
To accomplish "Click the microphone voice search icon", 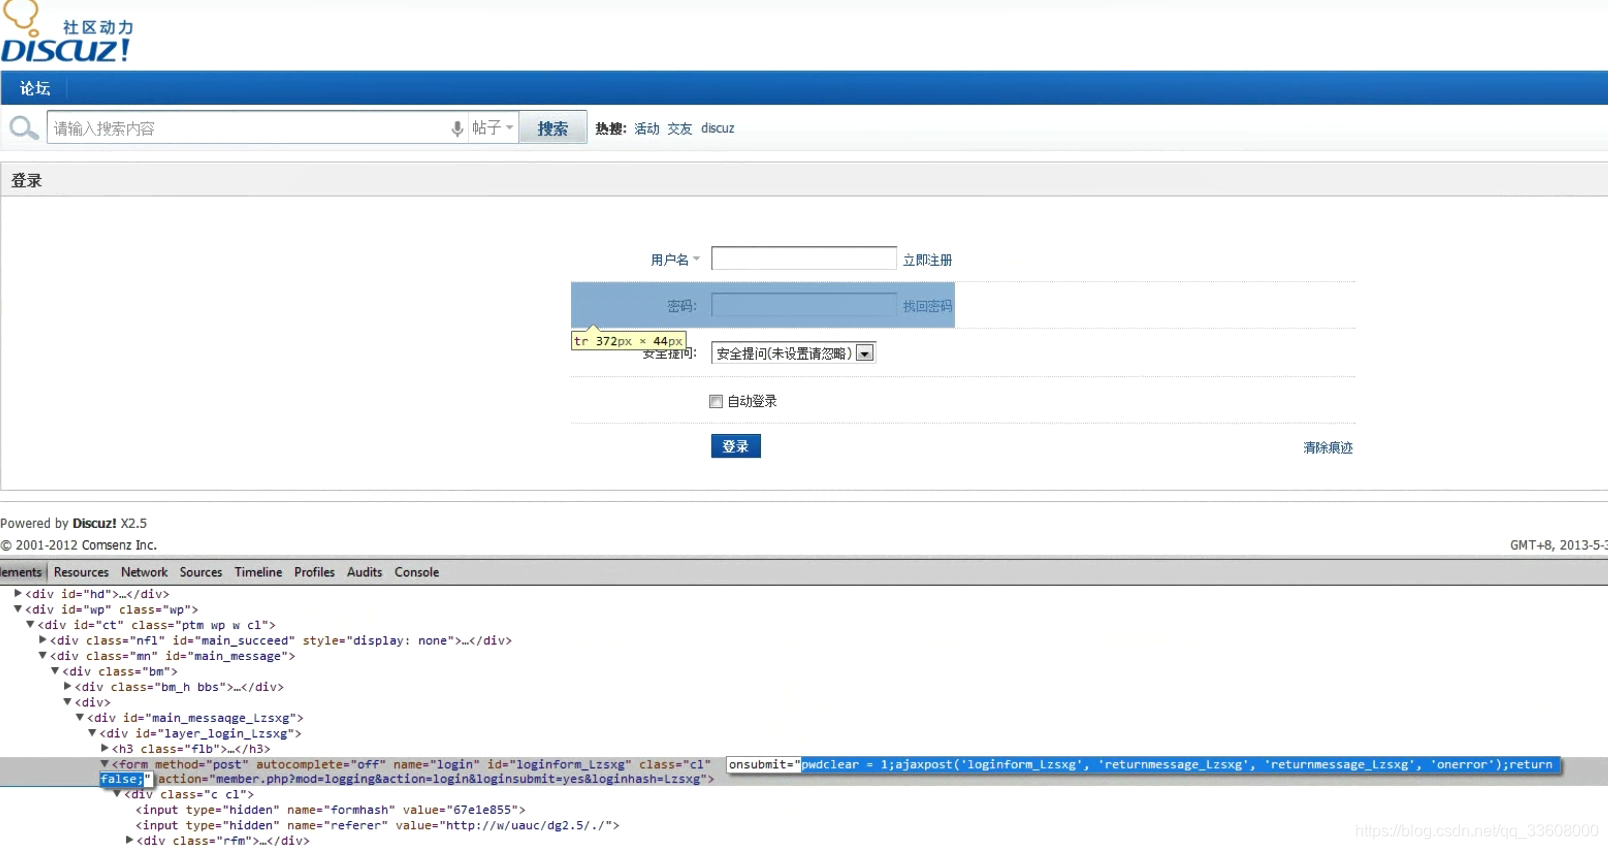I will point(457,128).
